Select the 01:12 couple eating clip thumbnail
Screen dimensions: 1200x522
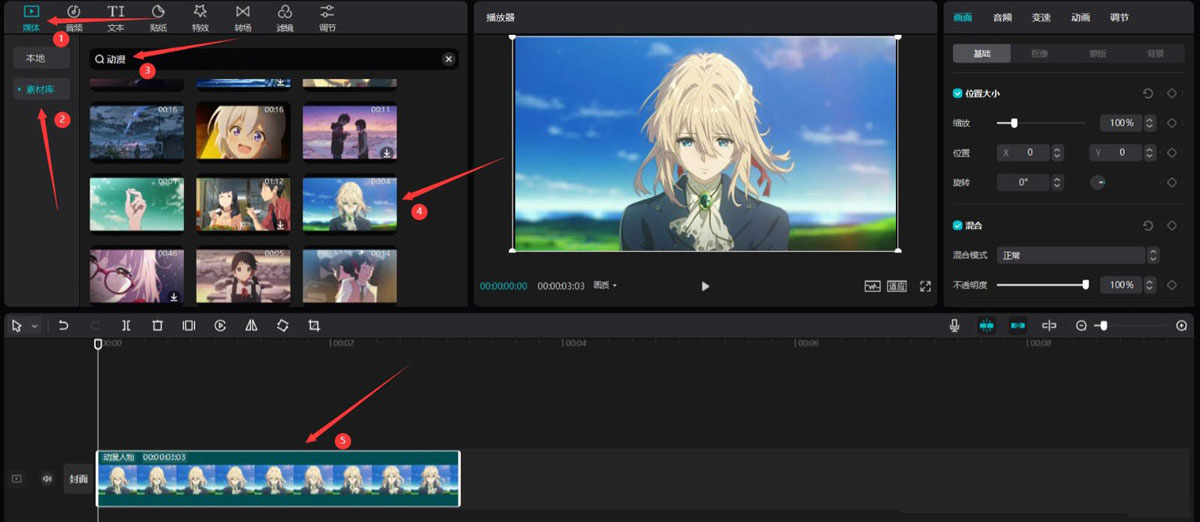[243, 204]
